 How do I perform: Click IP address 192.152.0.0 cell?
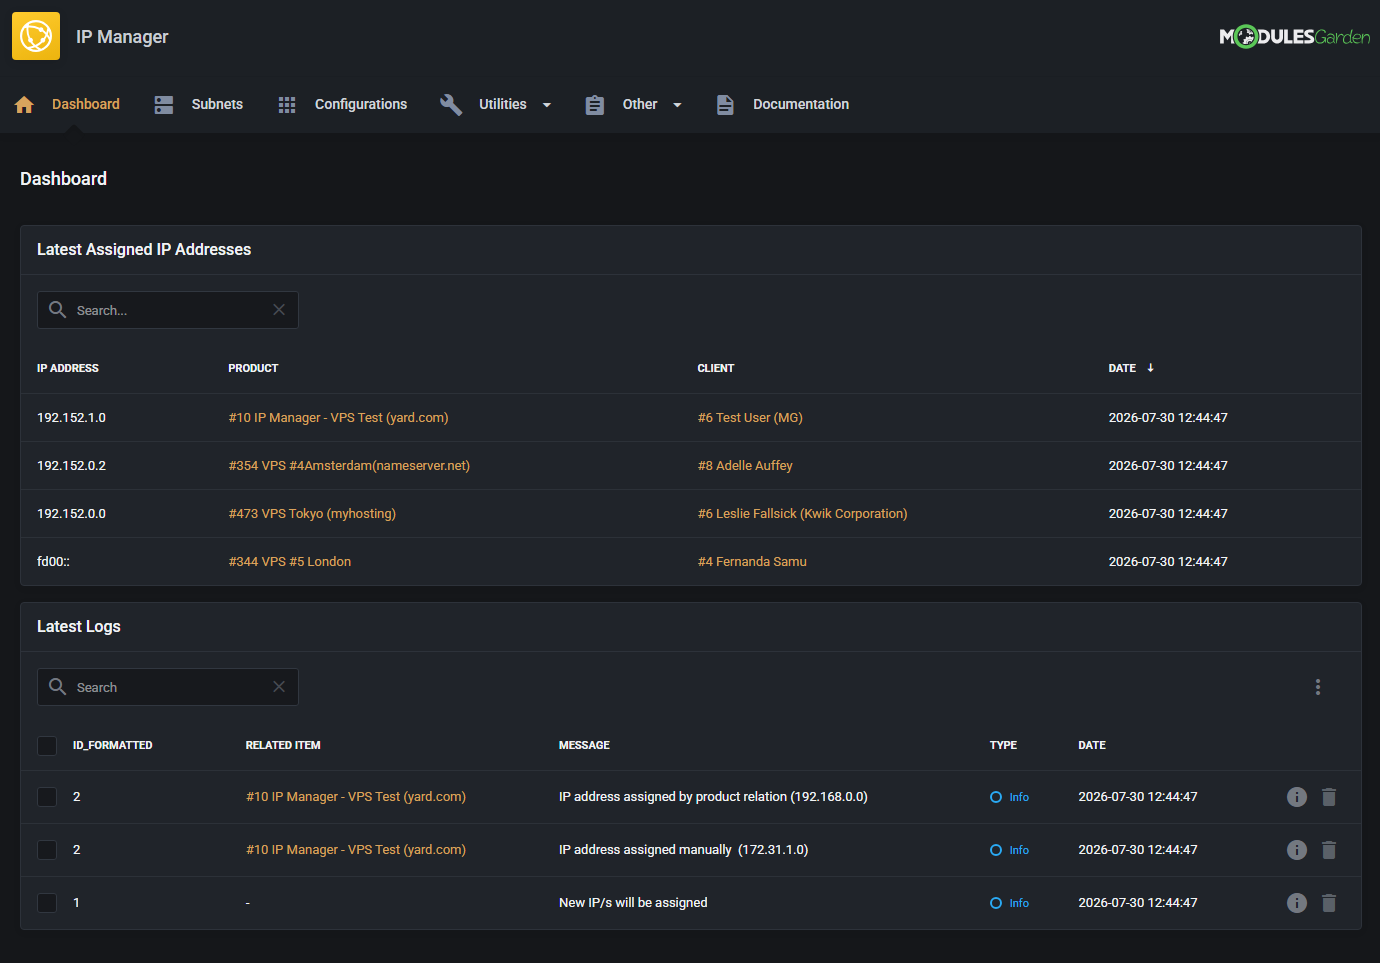[71, 514]
